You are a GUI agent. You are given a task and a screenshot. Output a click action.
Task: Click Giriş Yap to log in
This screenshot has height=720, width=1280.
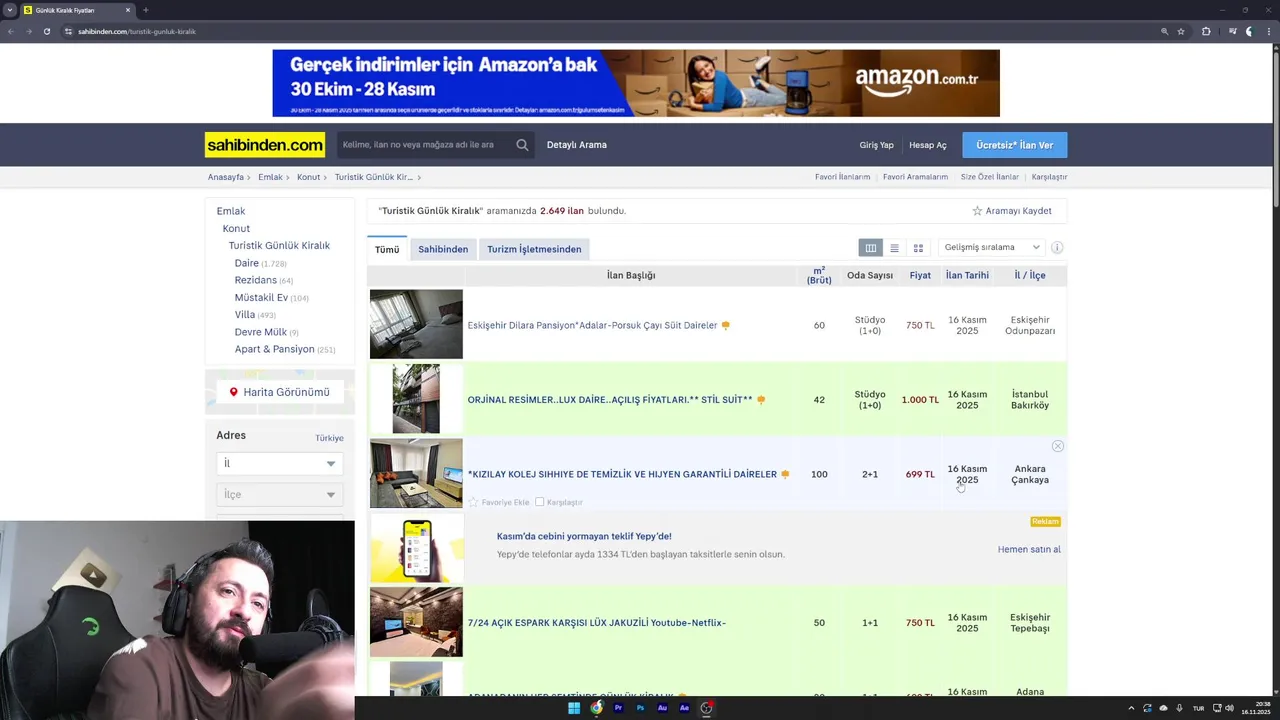876,145
